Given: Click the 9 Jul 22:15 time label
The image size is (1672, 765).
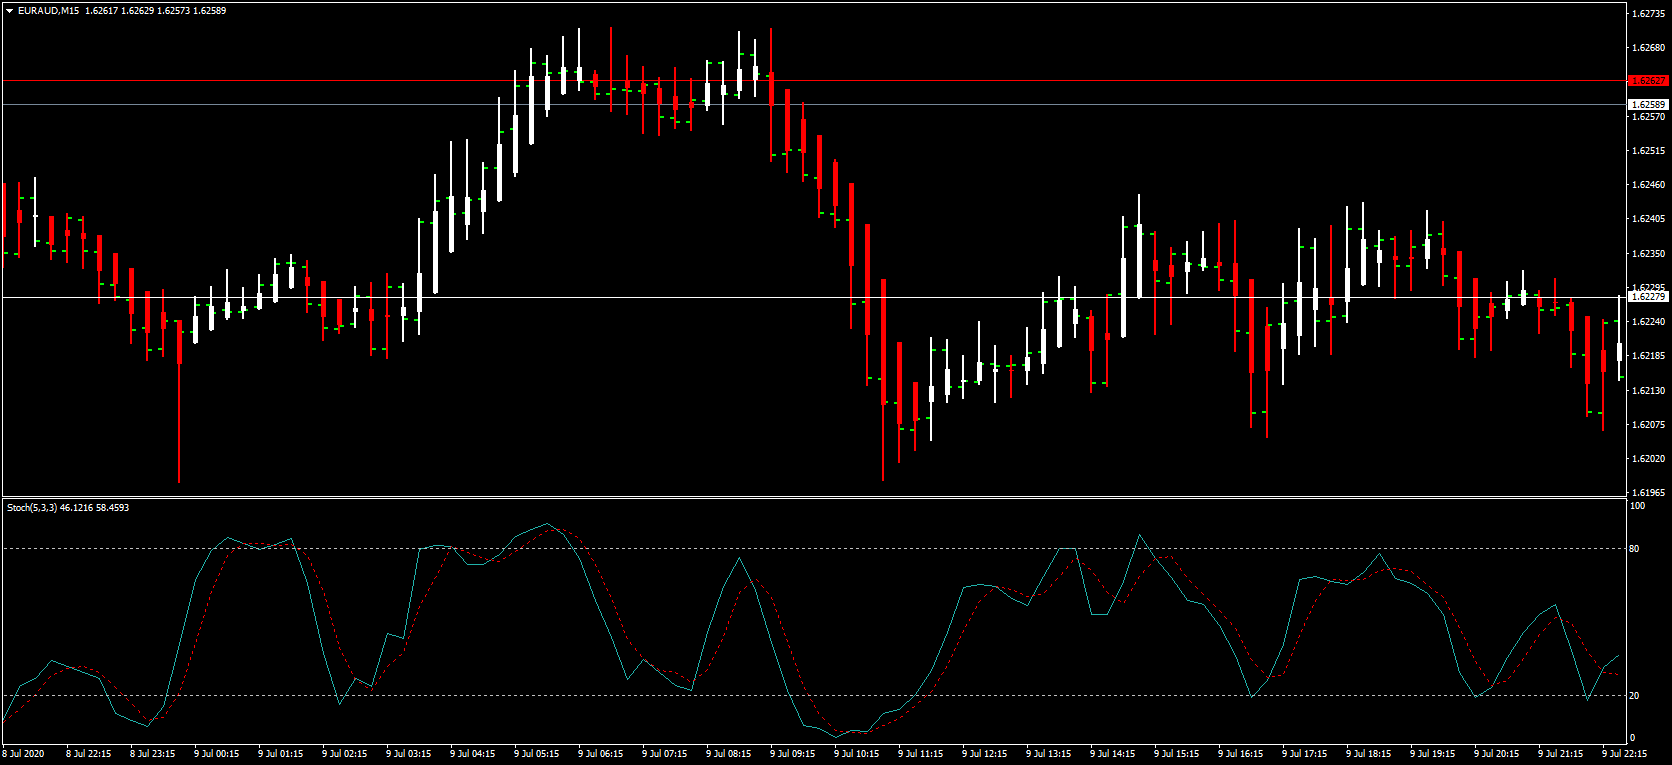Looking at the screenshot, I should [x=1624, y=754].
